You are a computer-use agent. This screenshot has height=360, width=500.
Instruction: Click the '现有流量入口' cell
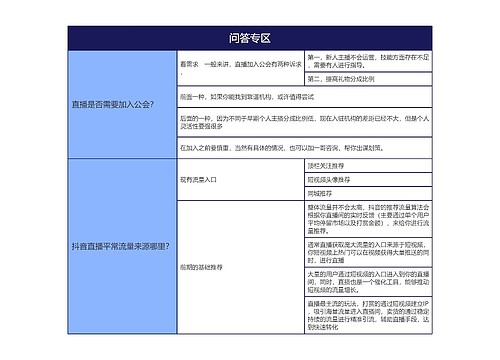pos(241,180)
